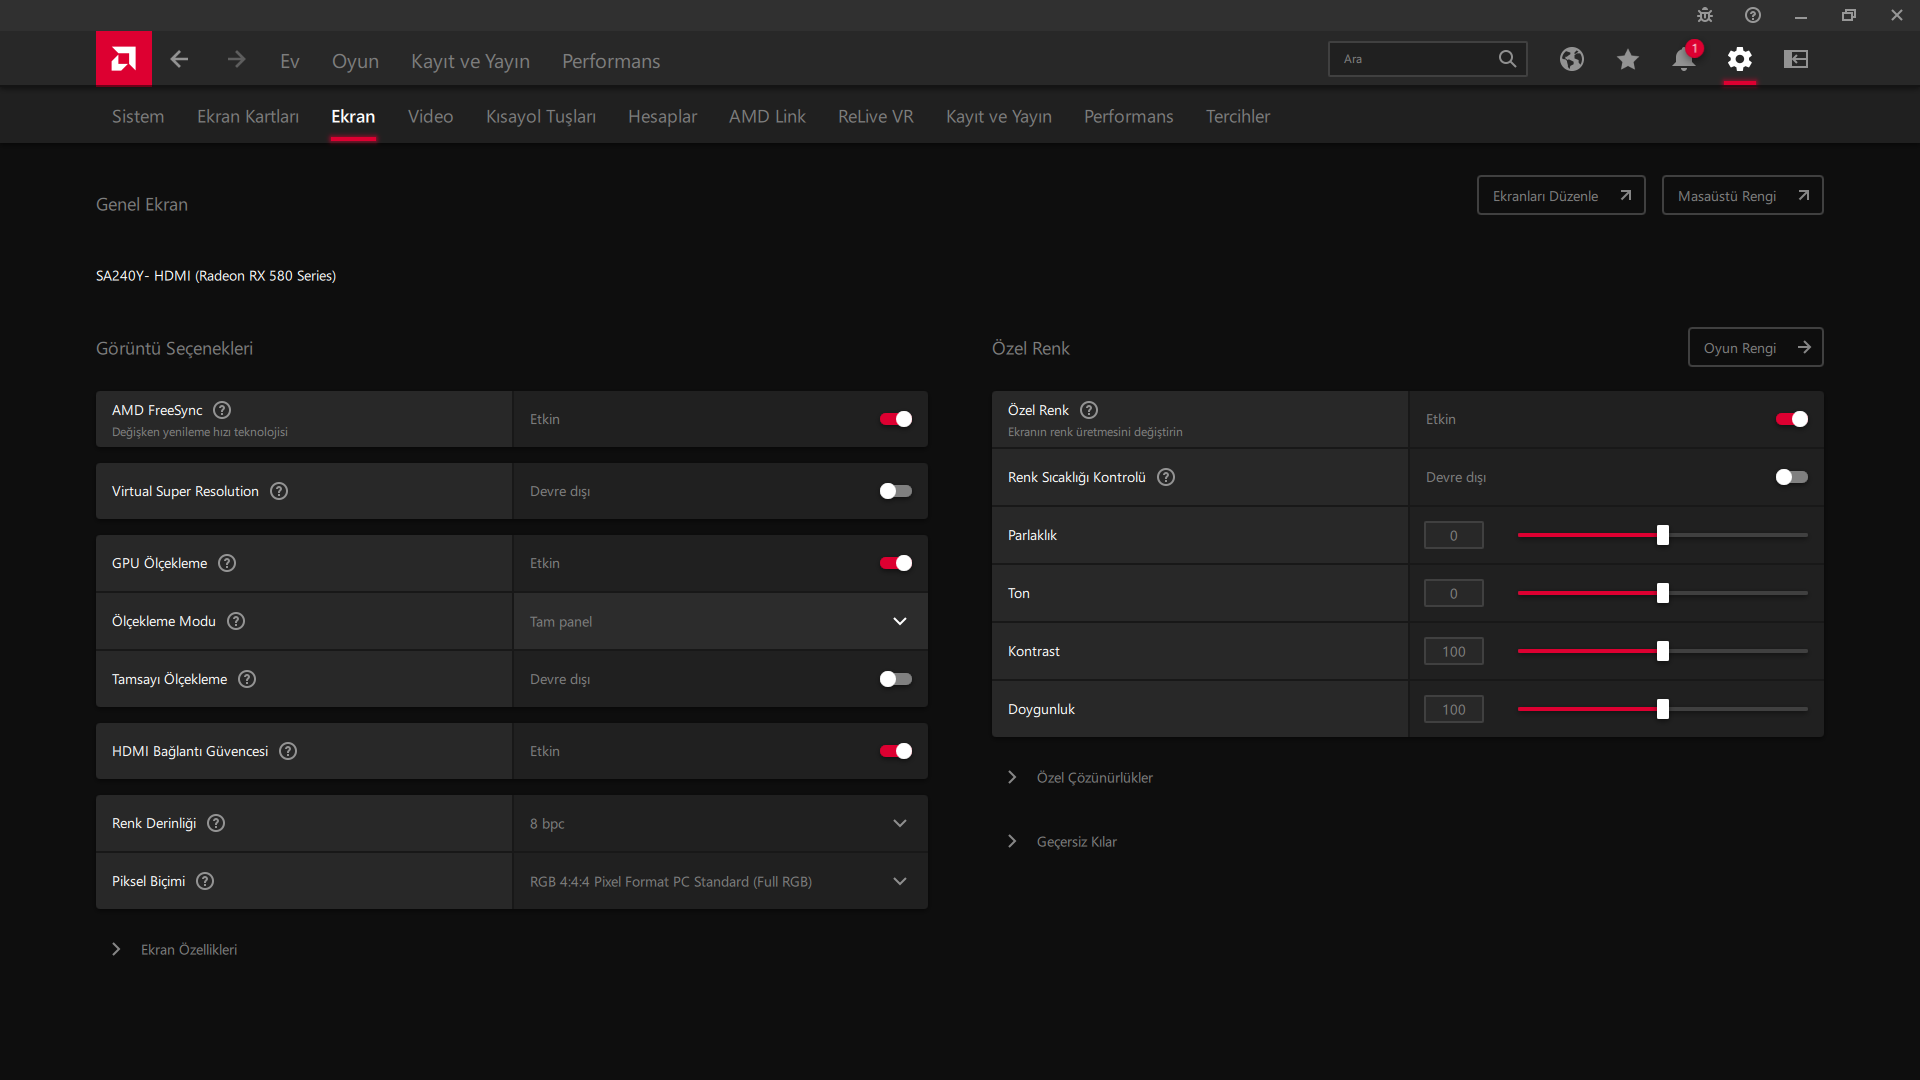Open the Kısayol Tuşları tab

541,116
